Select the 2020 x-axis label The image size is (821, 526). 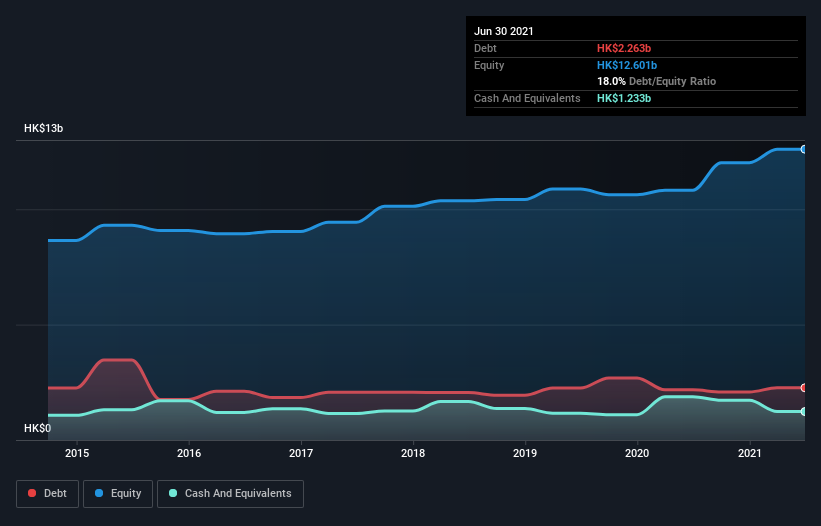638,453
